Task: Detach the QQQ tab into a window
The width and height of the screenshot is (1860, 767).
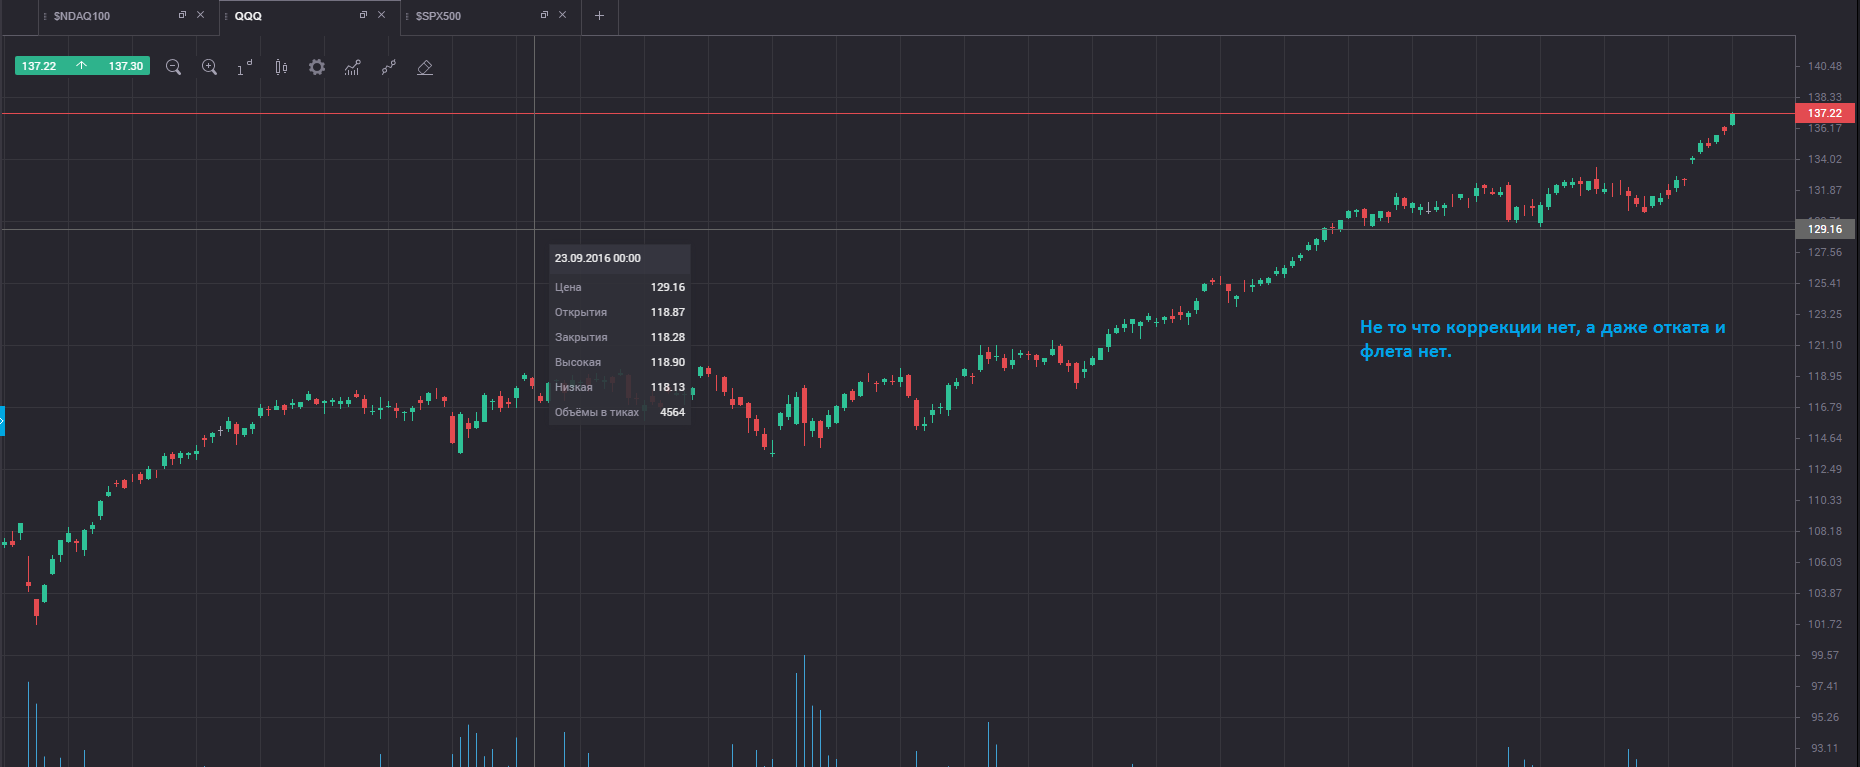Action: pyautogui.click(x=363, y=15)
